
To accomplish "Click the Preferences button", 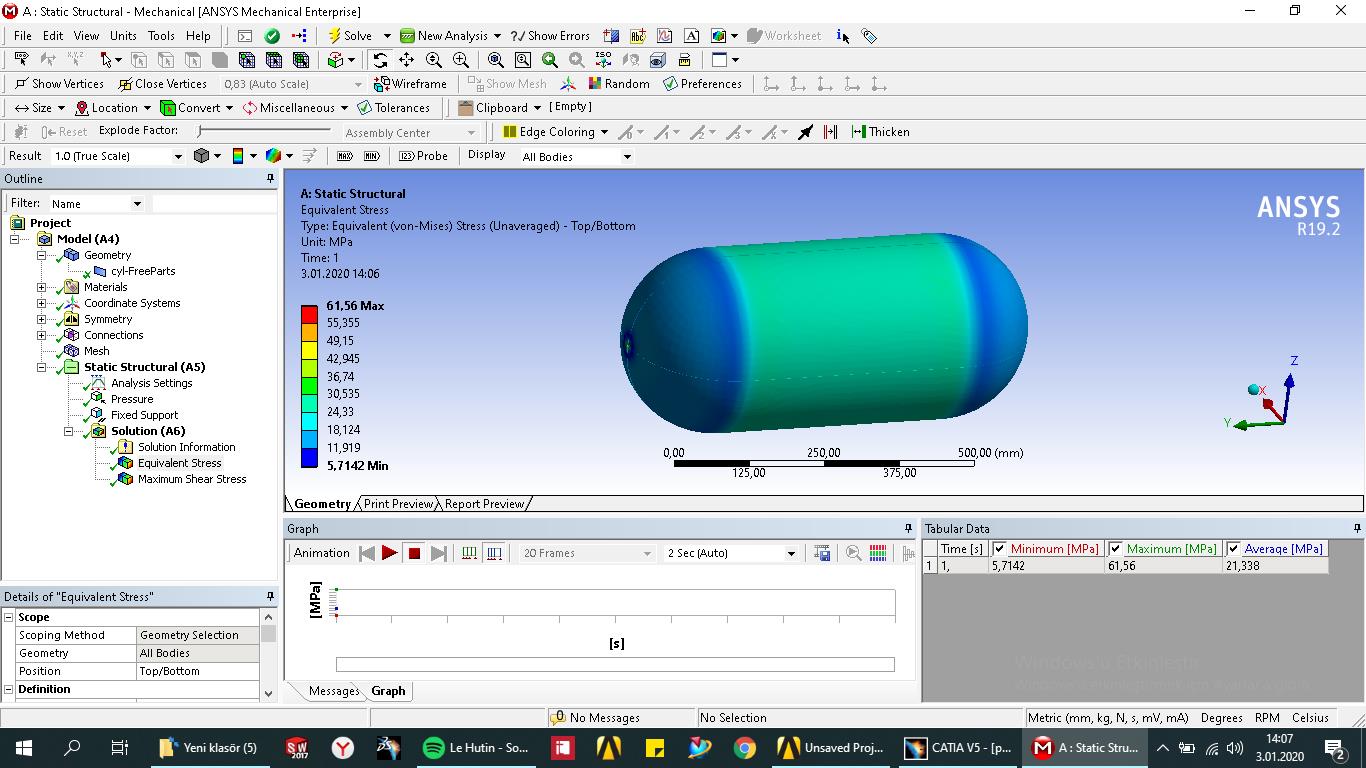I will tap(703, 83).
